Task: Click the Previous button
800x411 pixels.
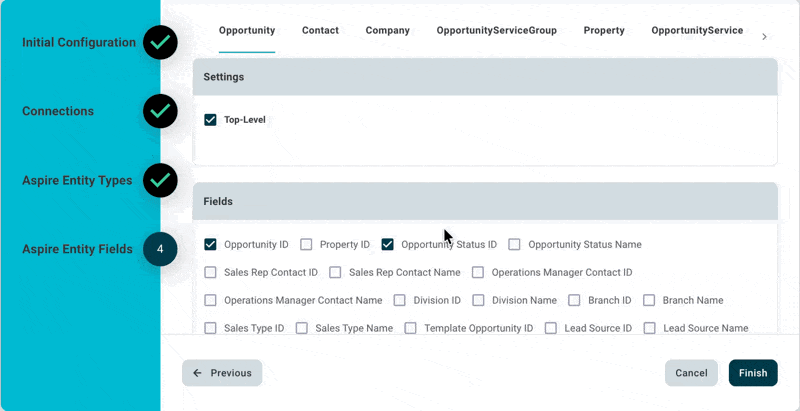Action: click(x=222, y=373)
